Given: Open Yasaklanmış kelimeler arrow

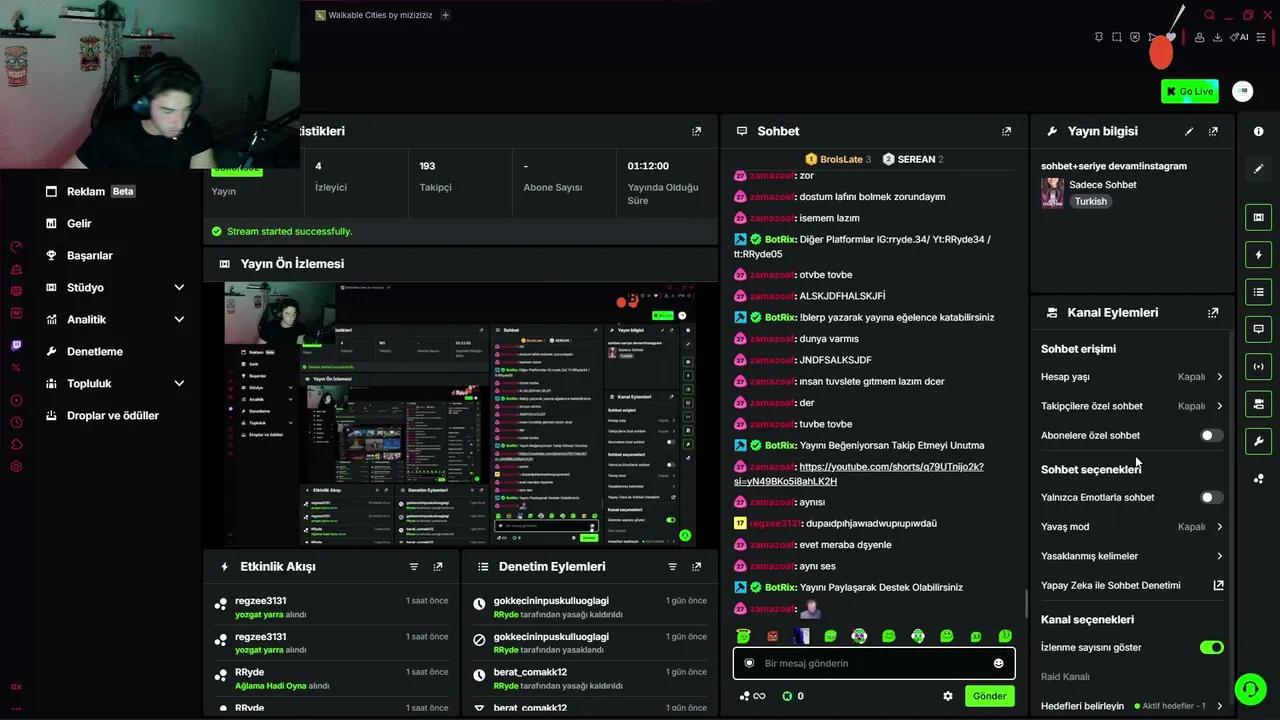Looking at the screenshot, I should click(1219, 556).
